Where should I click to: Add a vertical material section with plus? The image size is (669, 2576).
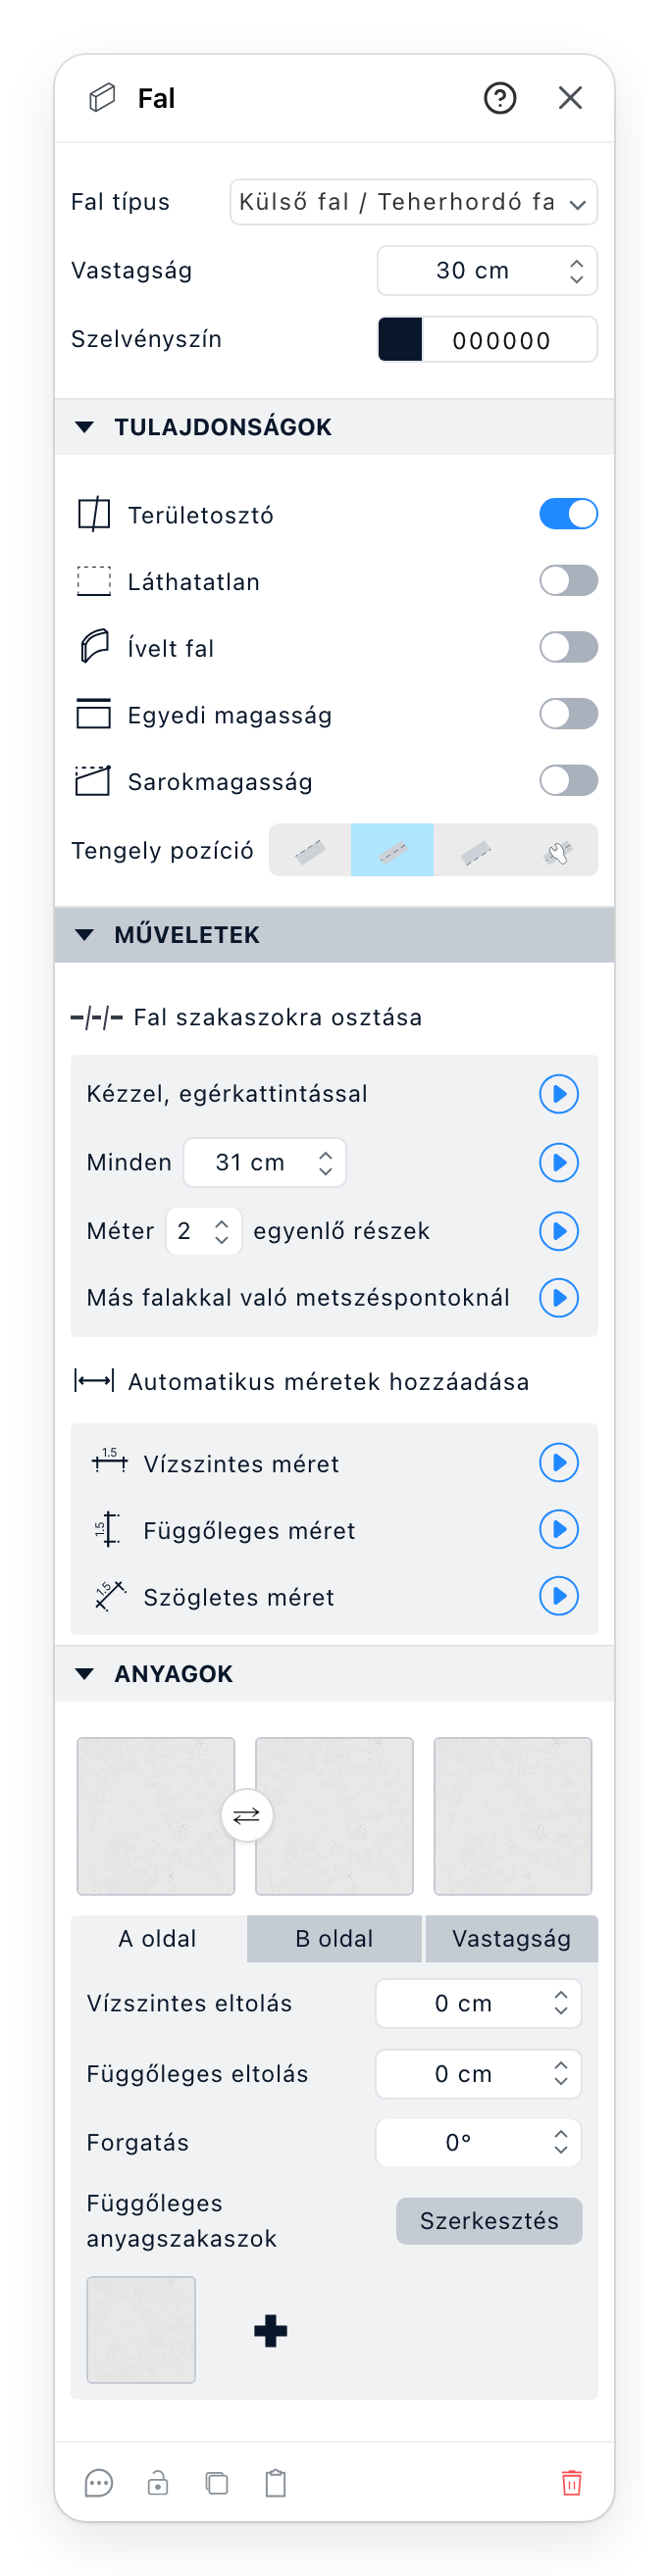(271, 2331)
